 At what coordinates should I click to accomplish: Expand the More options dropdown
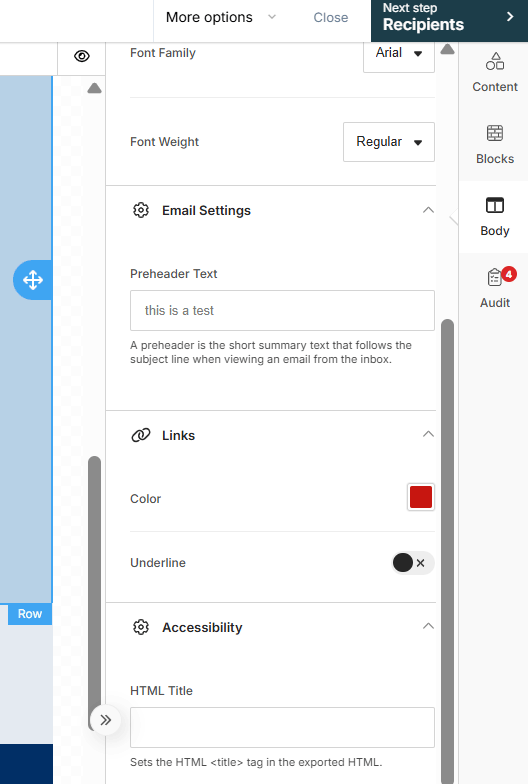pyautogui.click(x=220, y=17)
